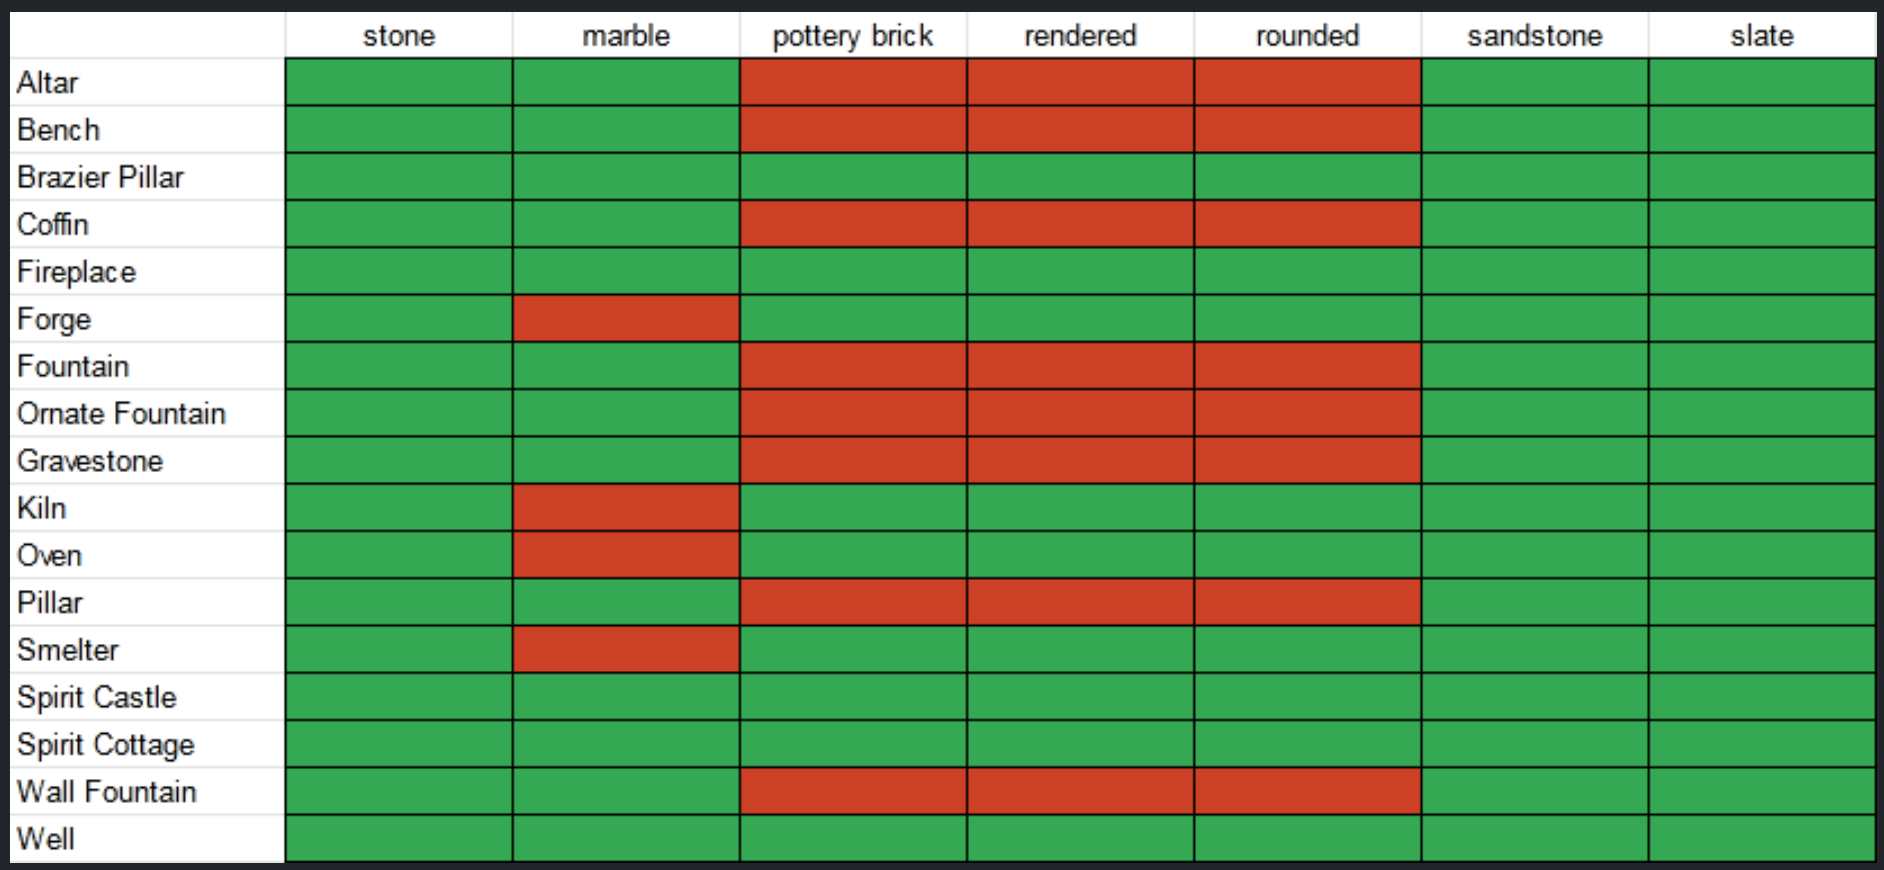Click the stone column header
Image resolution: width=1884 pixels, height=870 pixels.
click(398, 36)
